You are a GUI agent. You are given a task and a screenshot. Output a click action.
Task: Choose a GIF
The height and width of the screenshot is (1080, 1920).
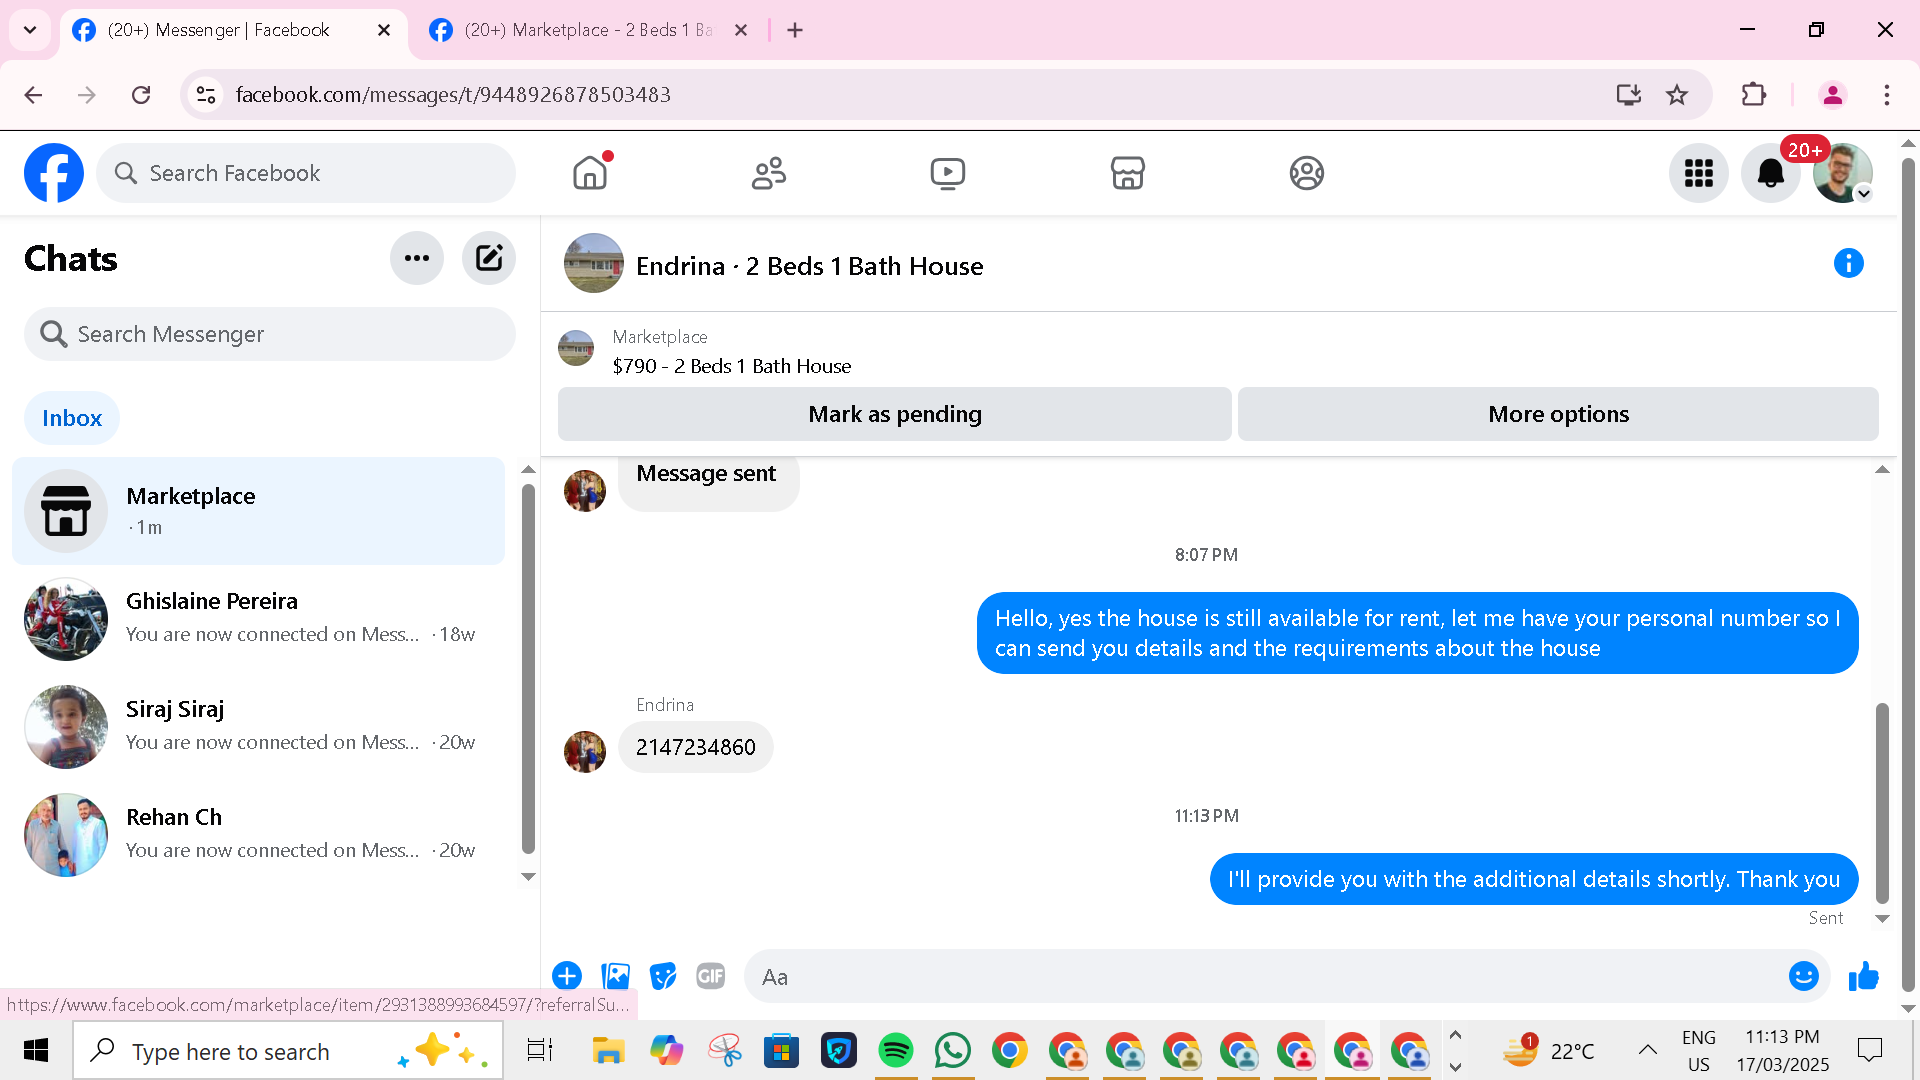(x=711, y=976)
